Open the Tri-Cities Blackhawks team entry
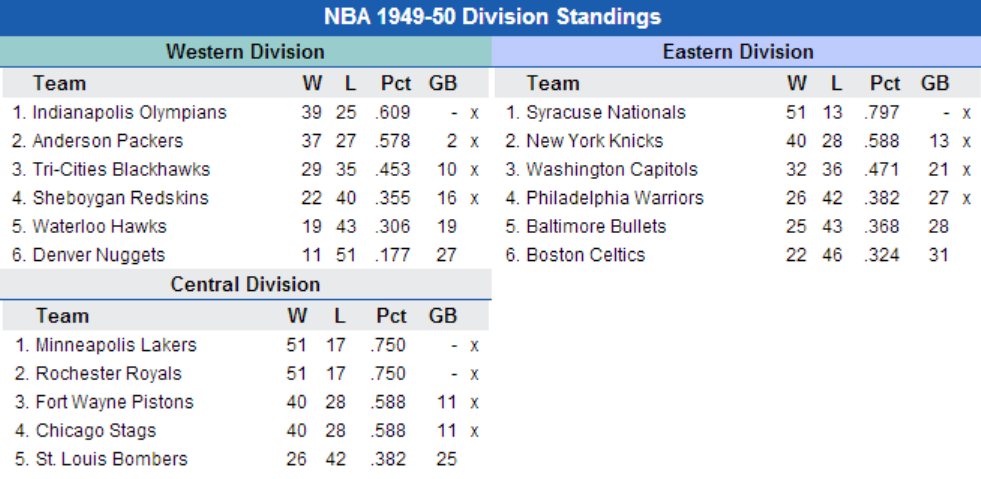981x479 pixels. coord(121,170)
